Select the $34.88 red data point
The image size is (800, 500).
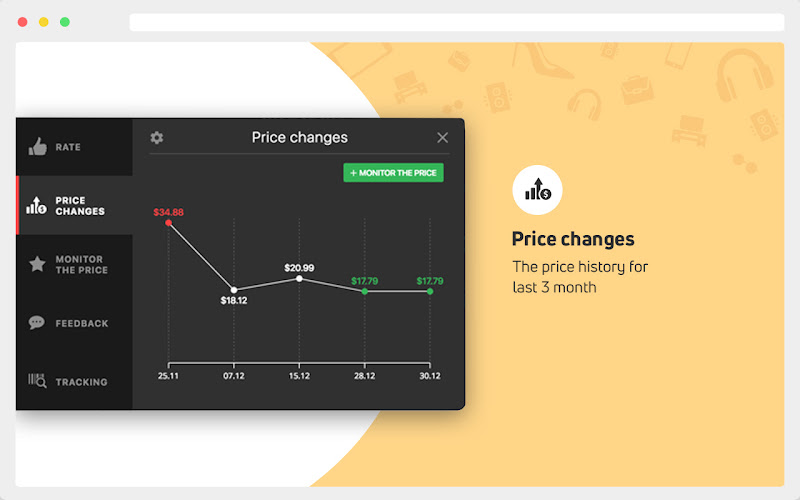click(x=168, y=223)
